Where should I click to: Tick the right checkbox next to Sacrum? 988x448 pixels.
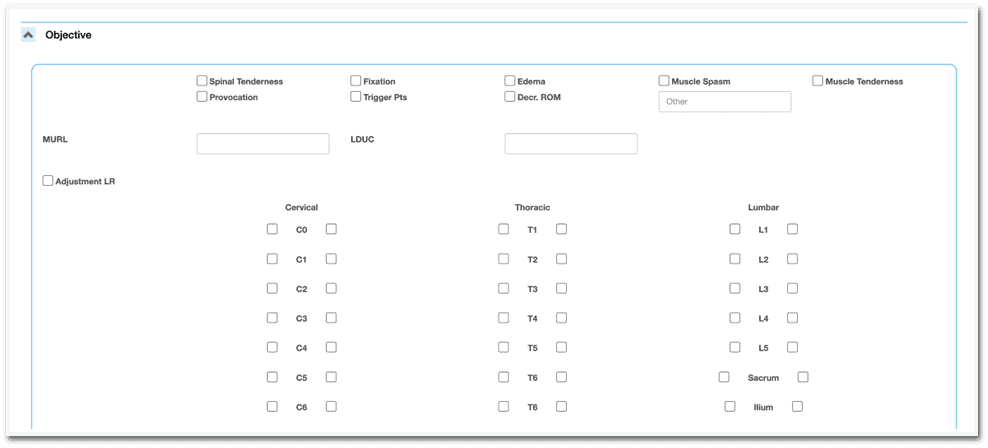point(803,377)
